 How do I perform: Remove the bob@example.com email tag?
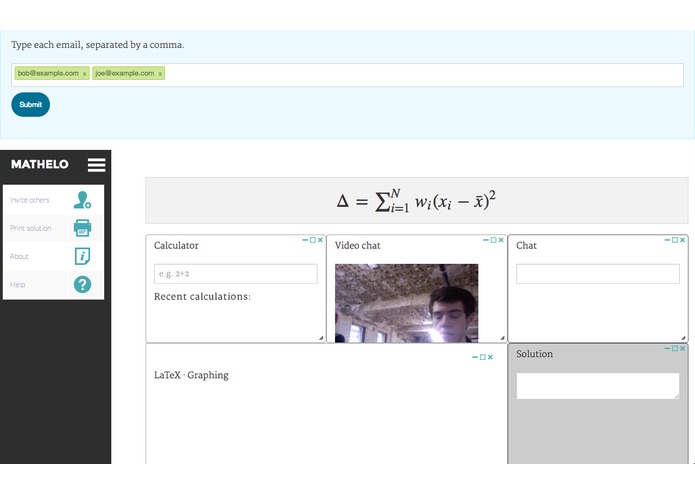pyautogui.click(x=84, y=74)
